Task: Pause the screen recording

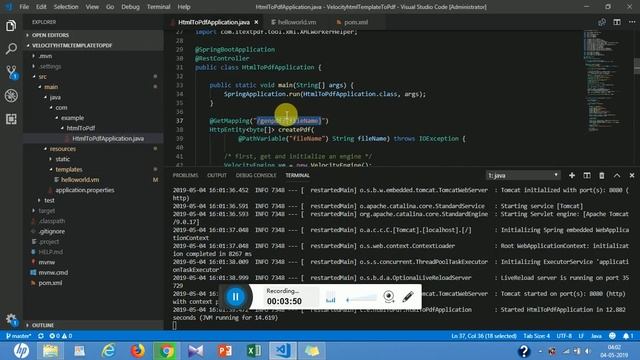Action: (236, 297)
